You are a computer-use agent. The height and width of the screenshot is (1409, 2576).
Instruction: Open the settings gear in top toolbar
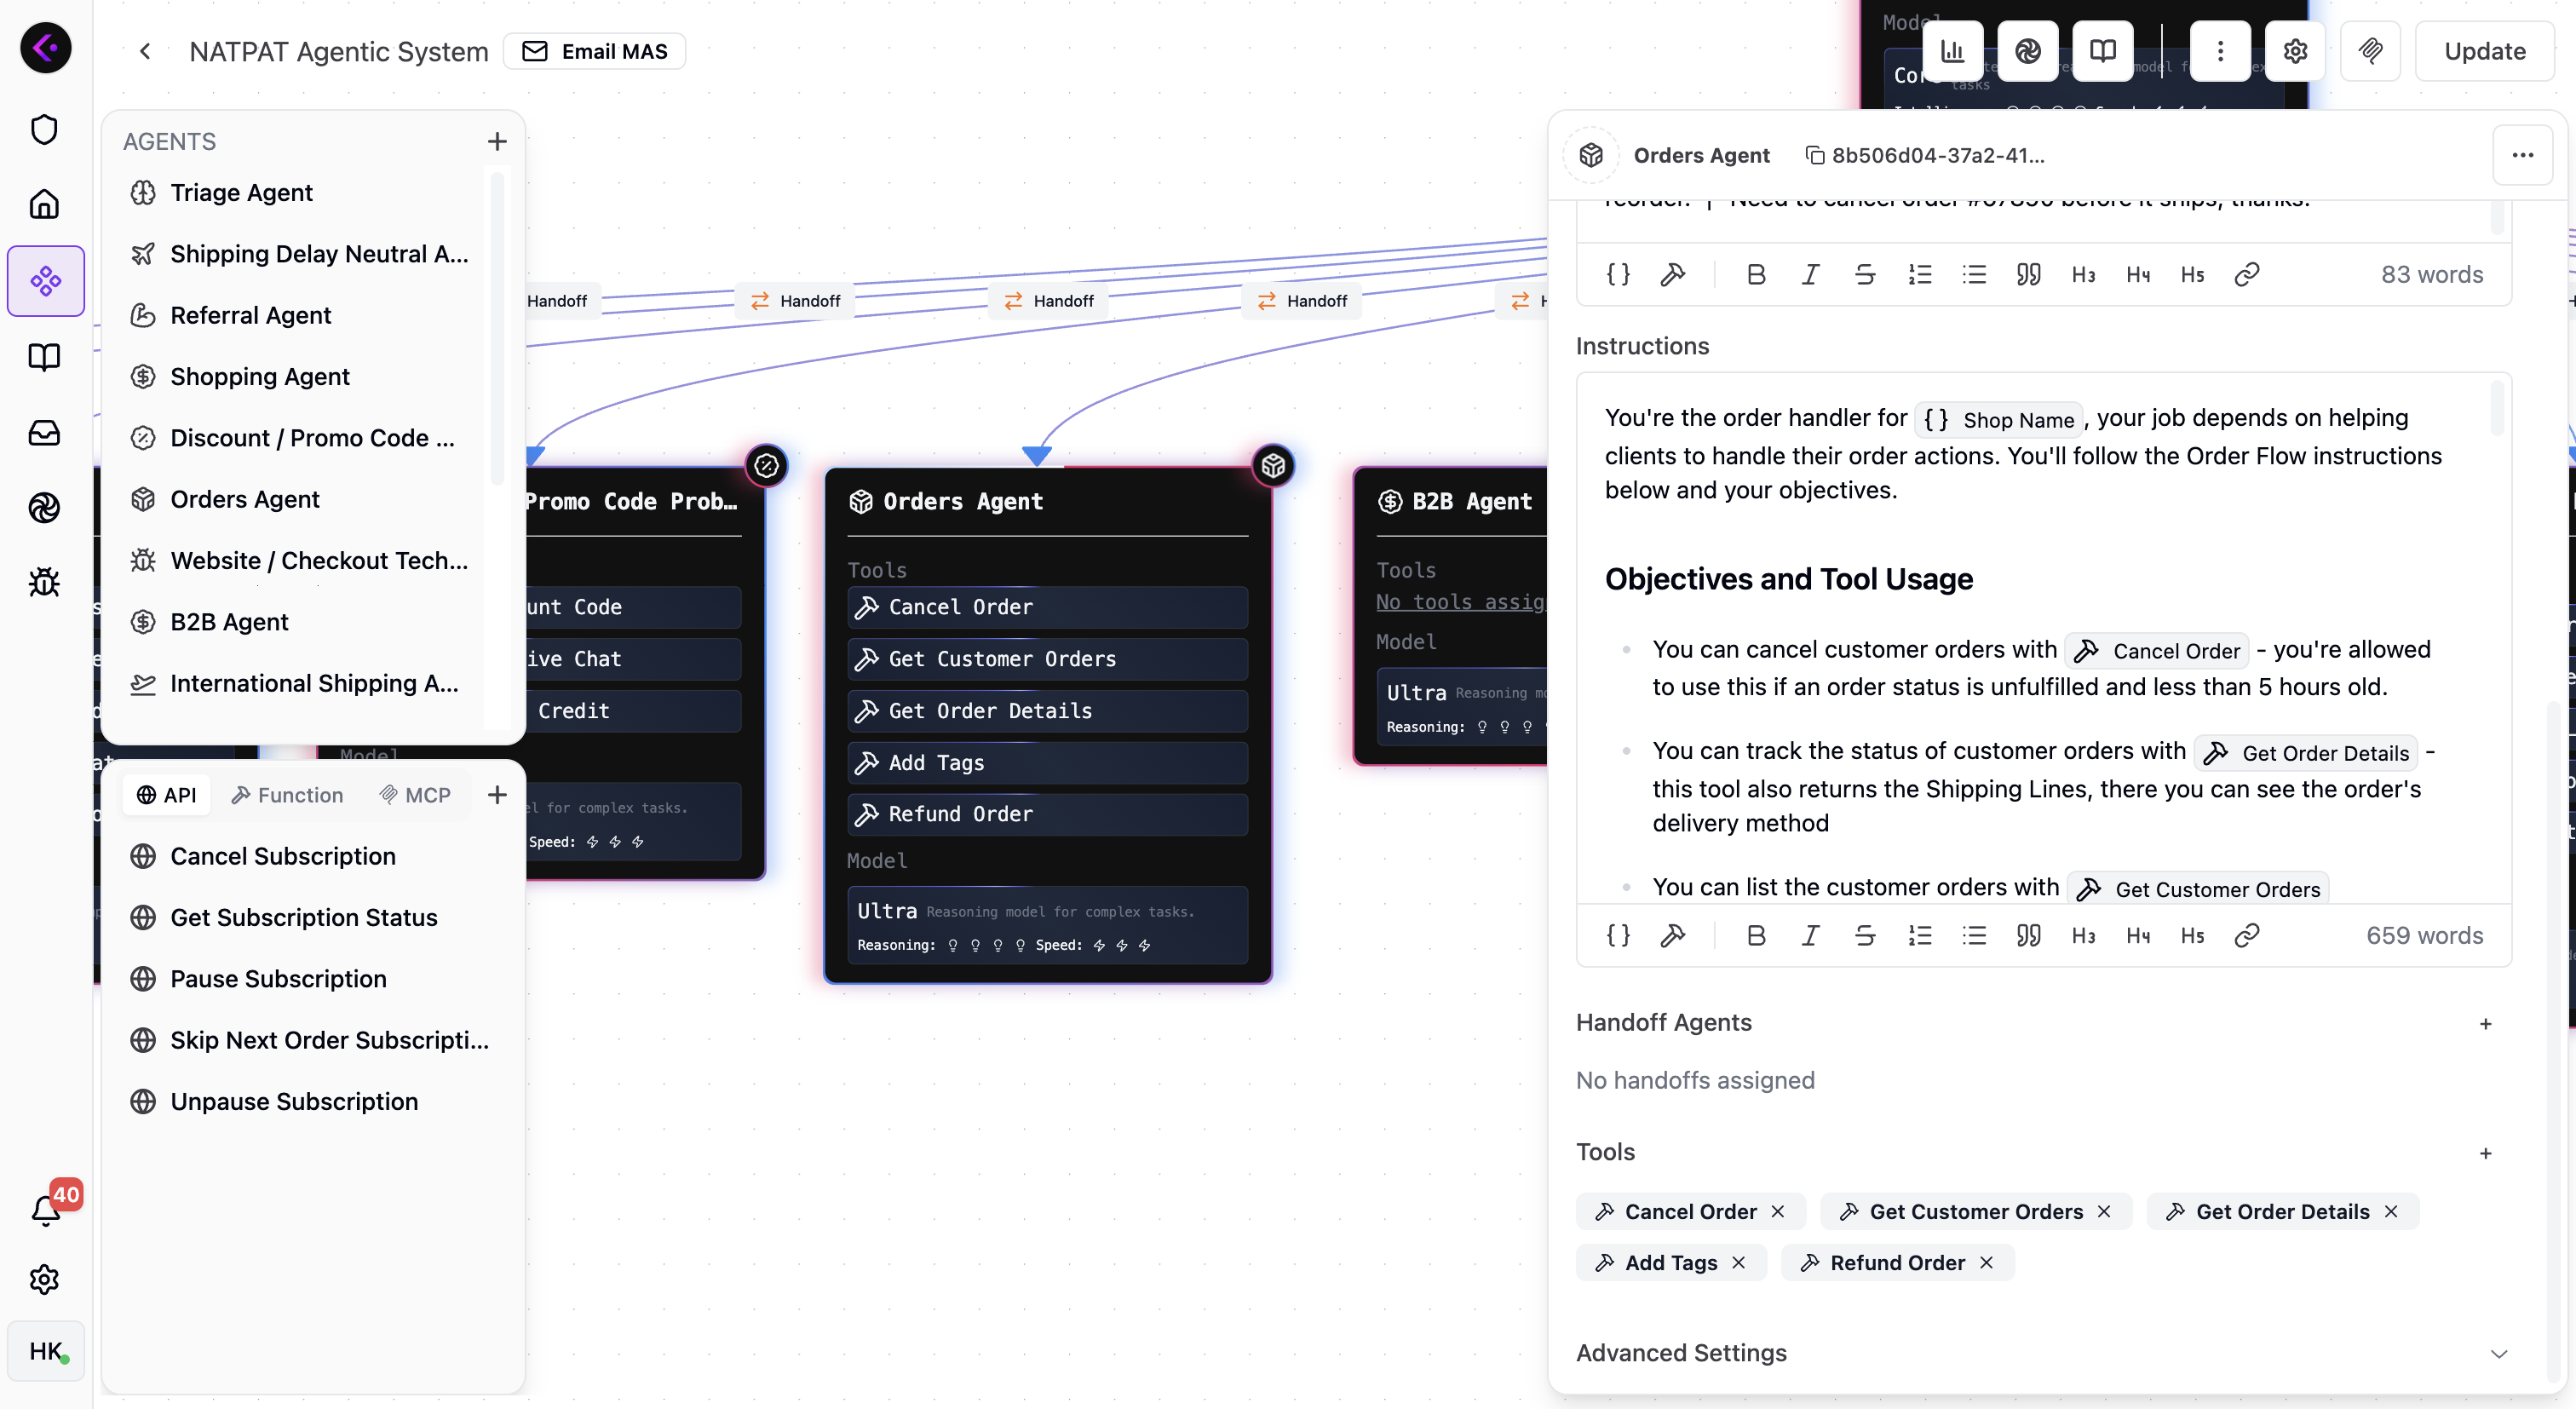point(2295,51)
